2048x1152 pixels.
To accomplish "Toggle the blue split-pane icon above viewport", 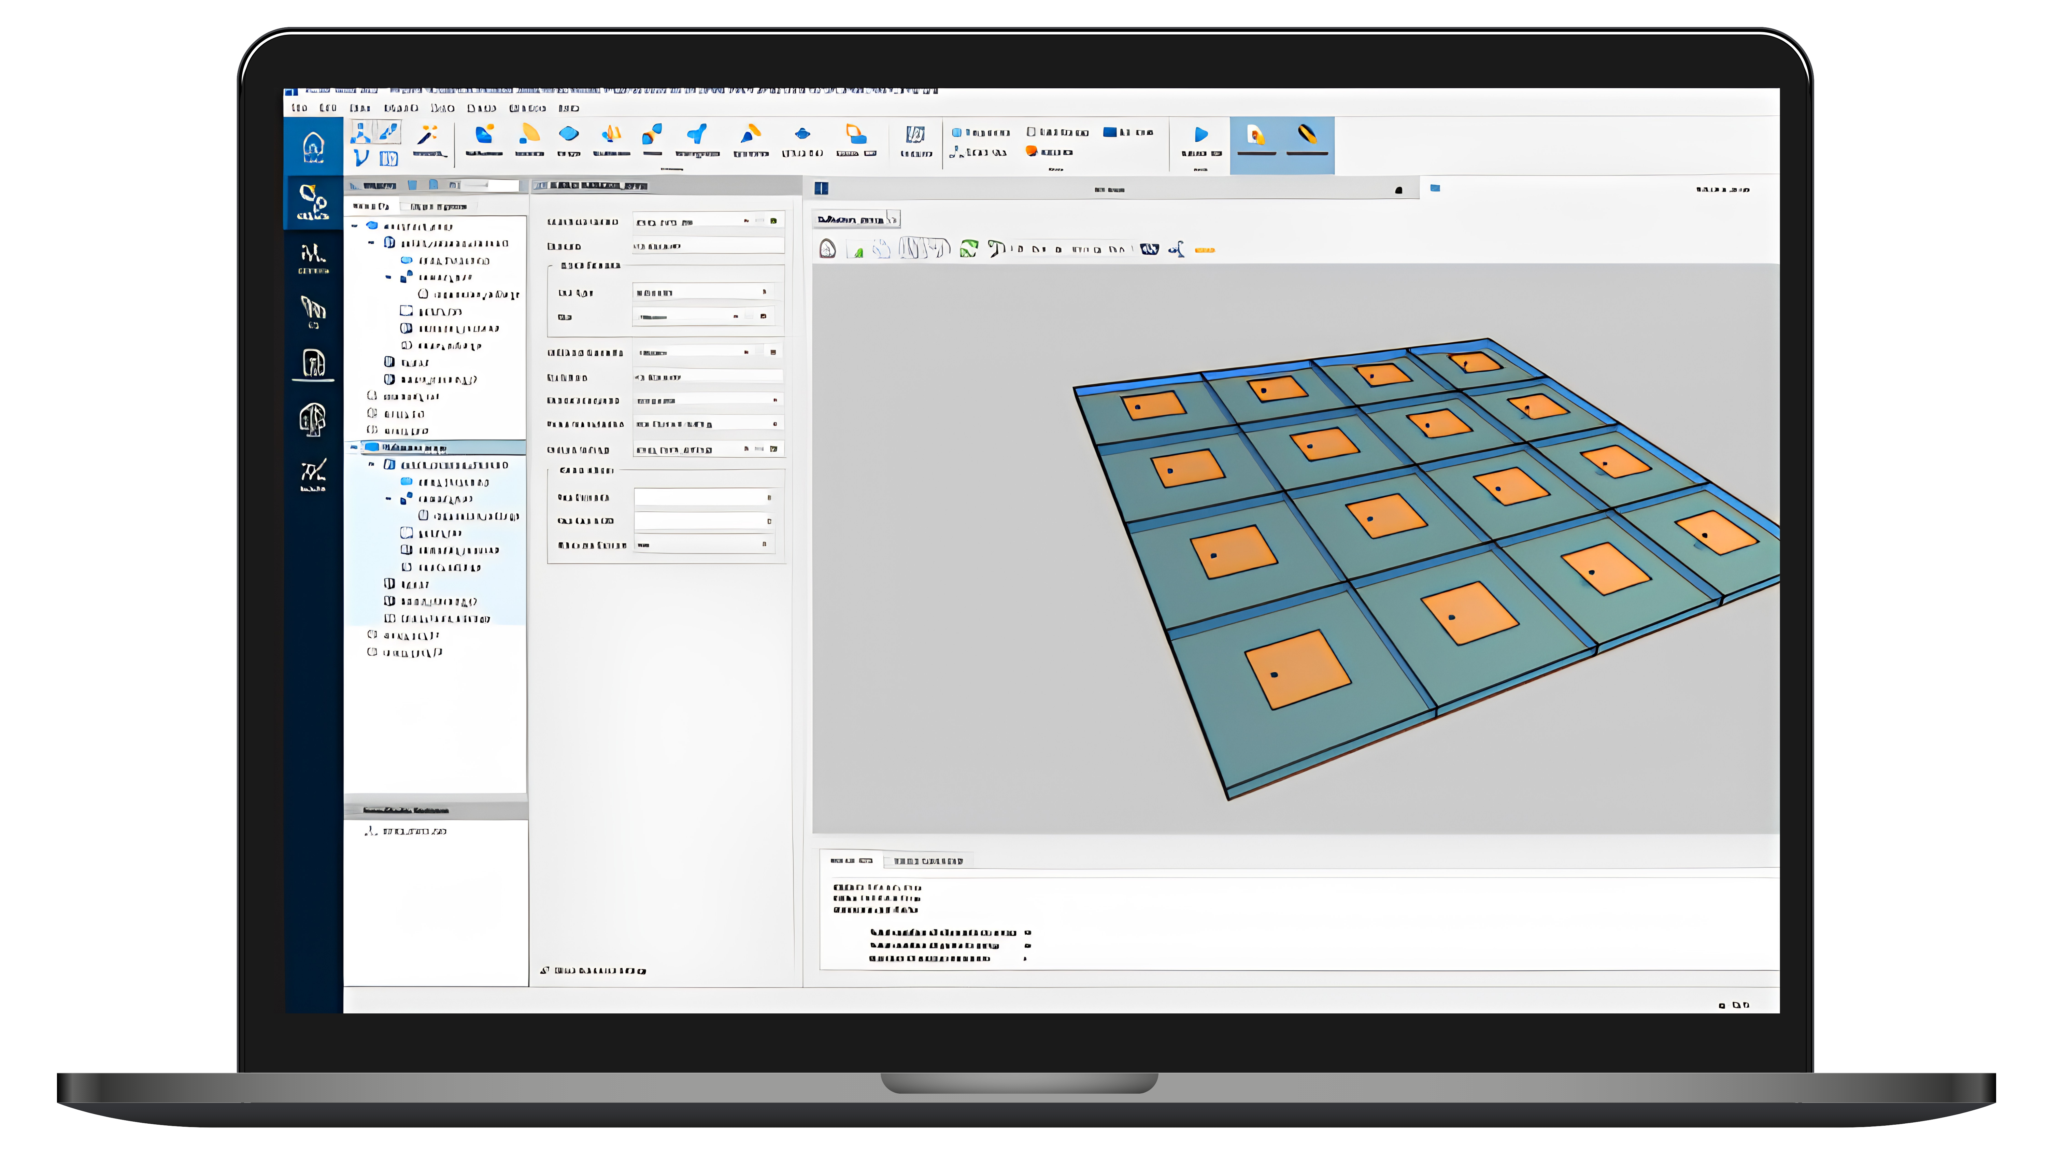I will [x=821, y=188].
